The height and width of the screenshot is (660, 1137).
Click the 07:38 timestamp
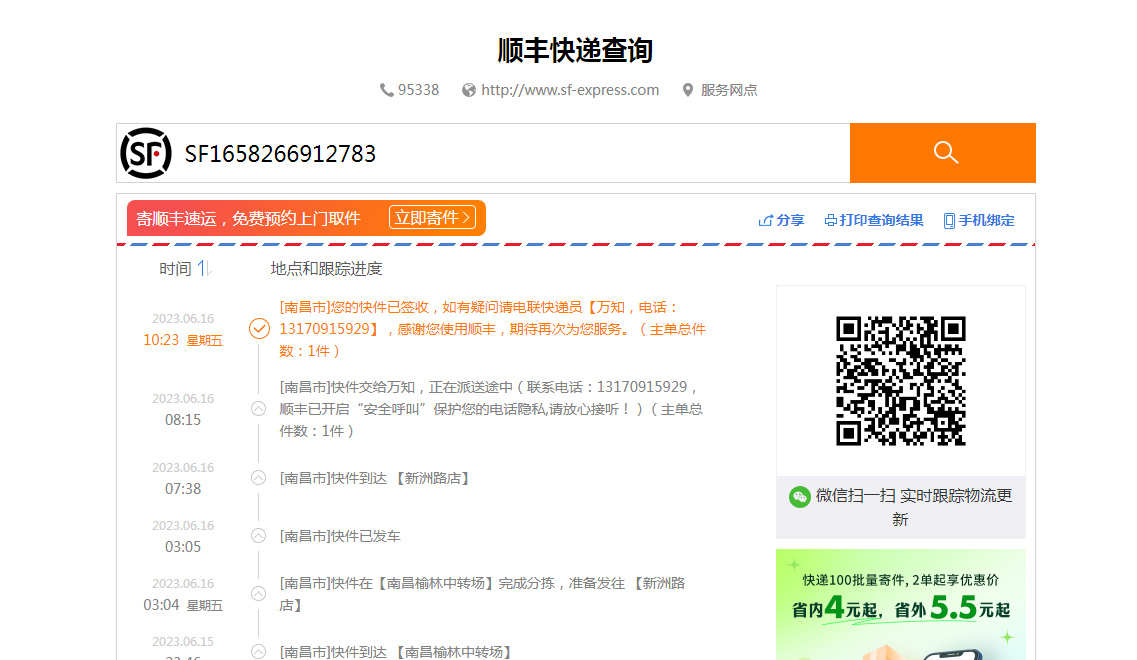(183, 488)
